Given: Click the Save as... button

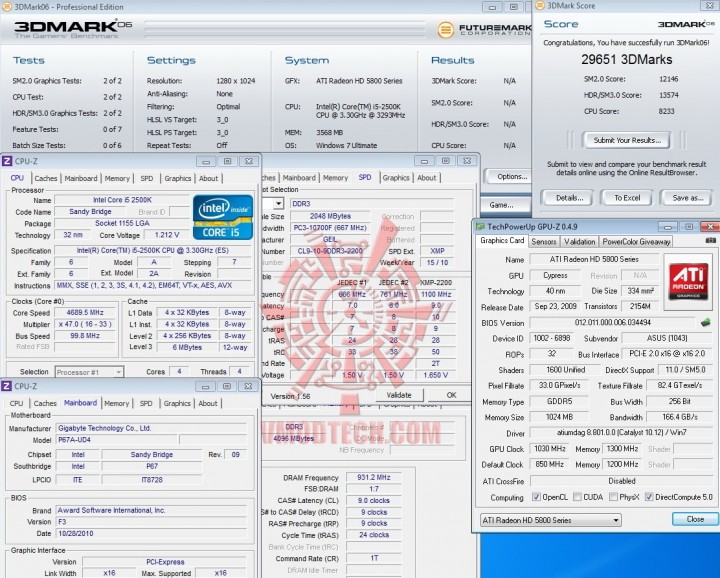Looking at the screenshot, I should 688,198.
